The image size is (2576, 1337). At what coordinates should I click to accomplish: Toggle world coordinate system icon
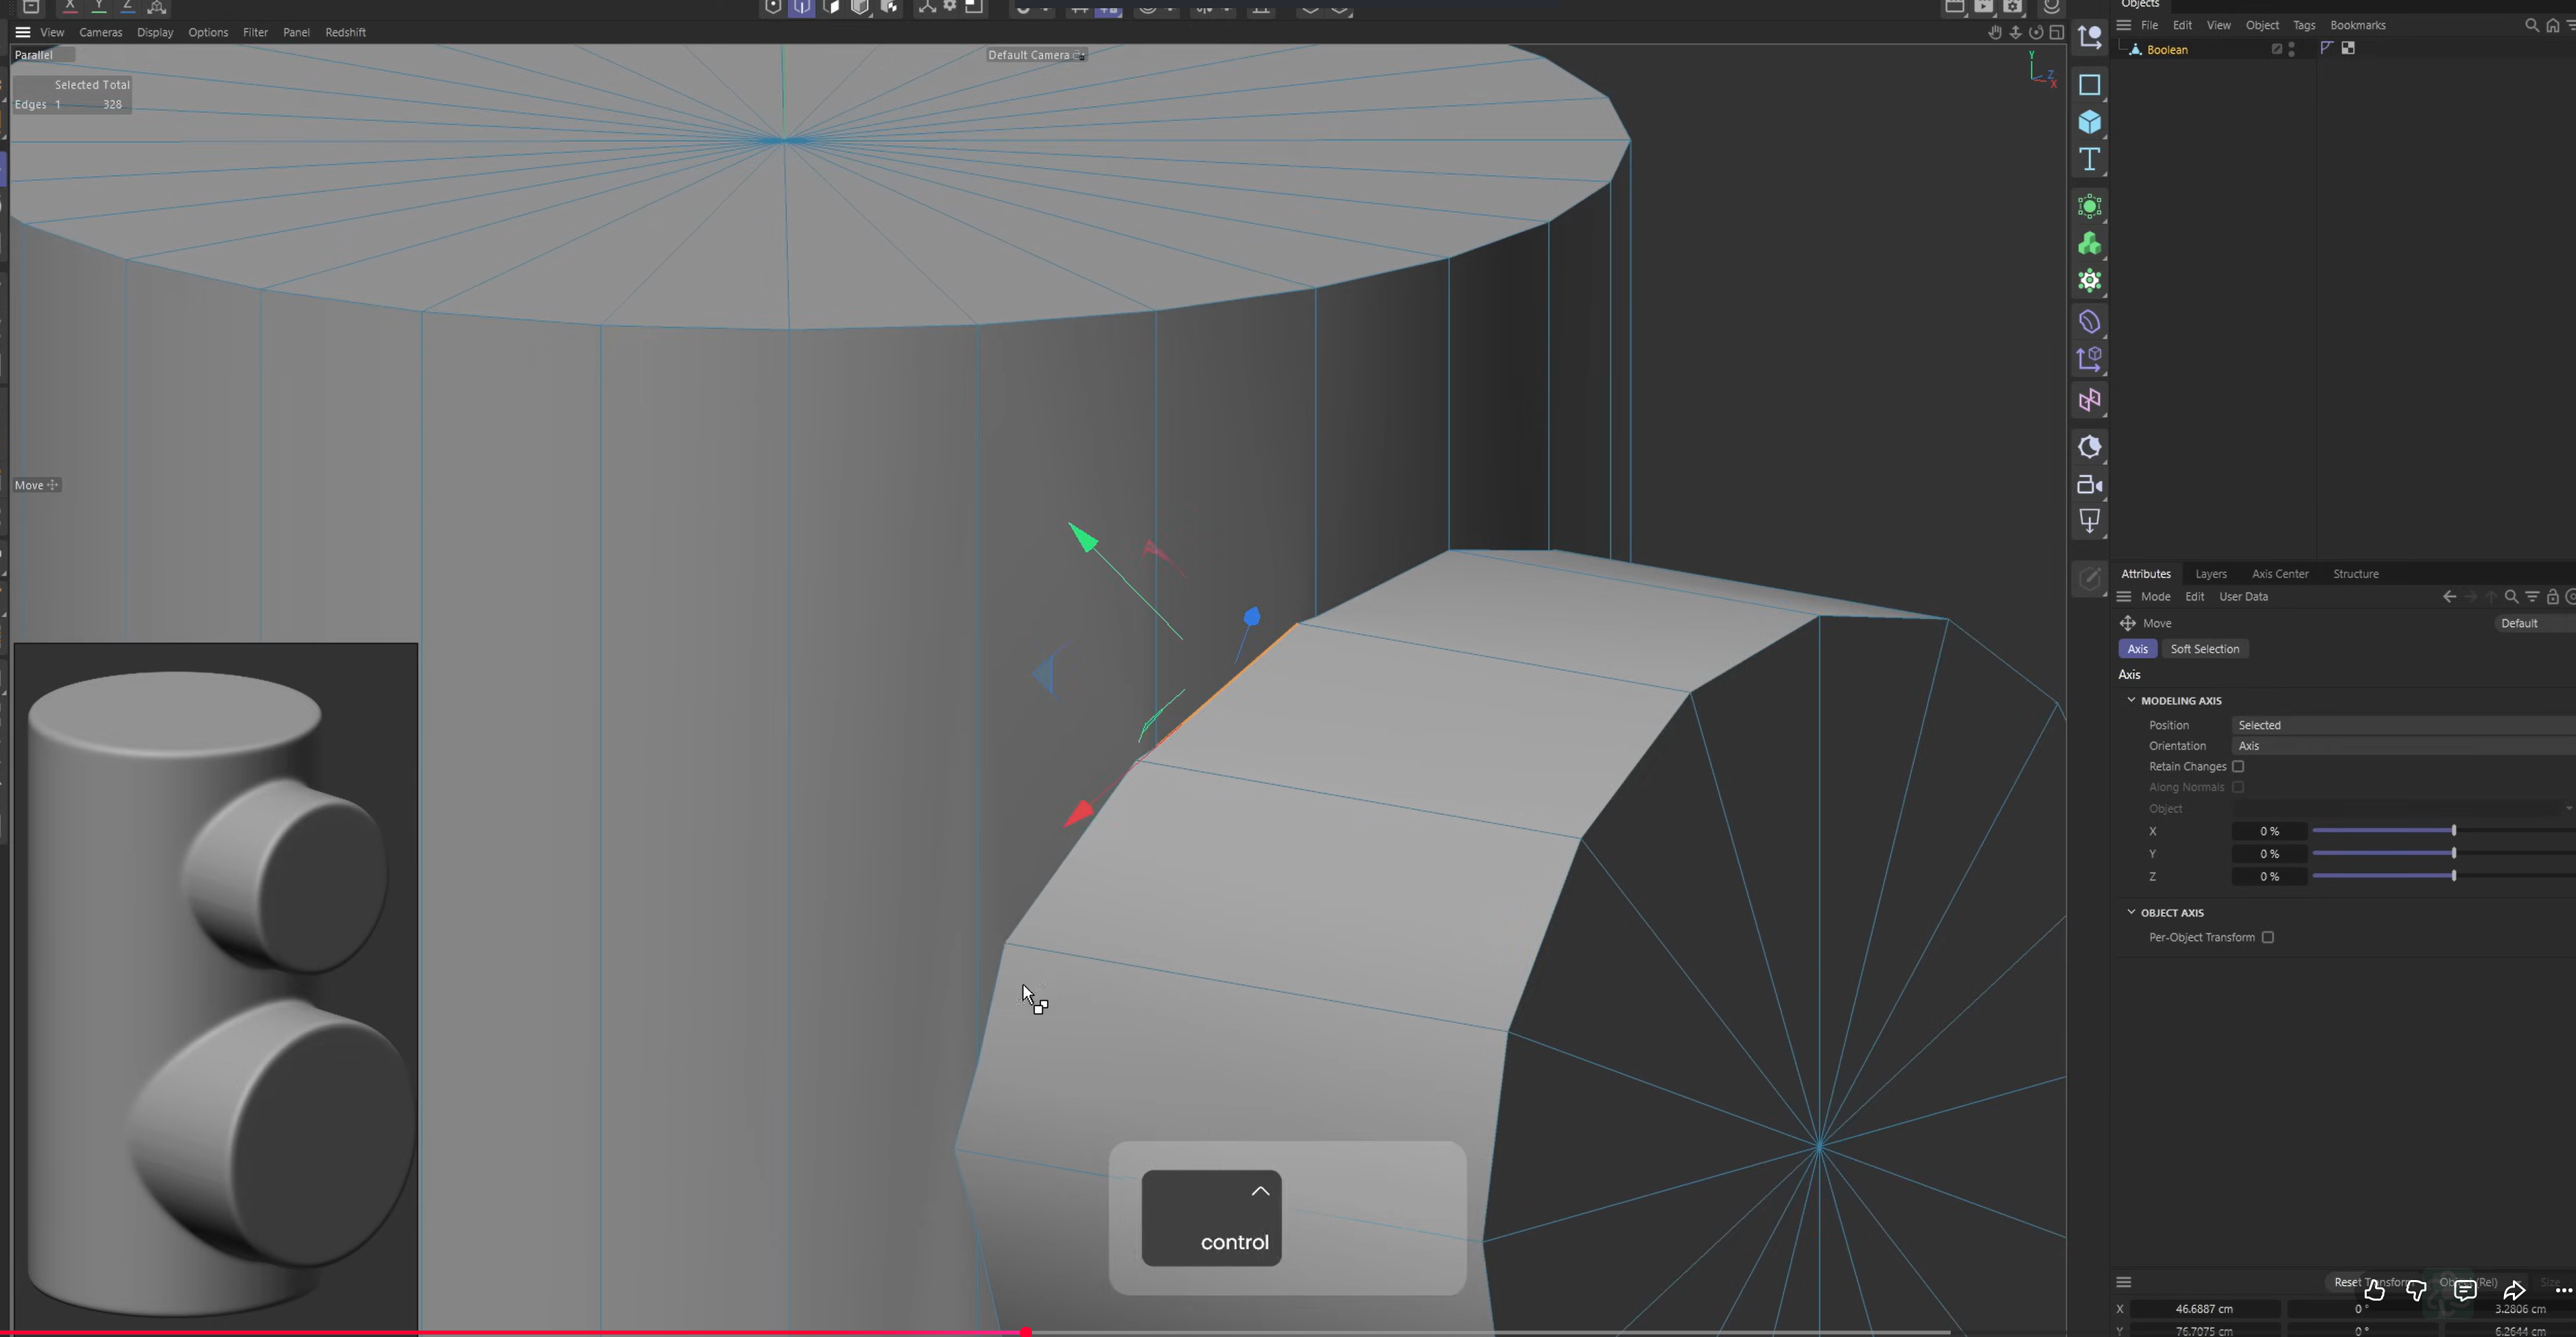157,7
